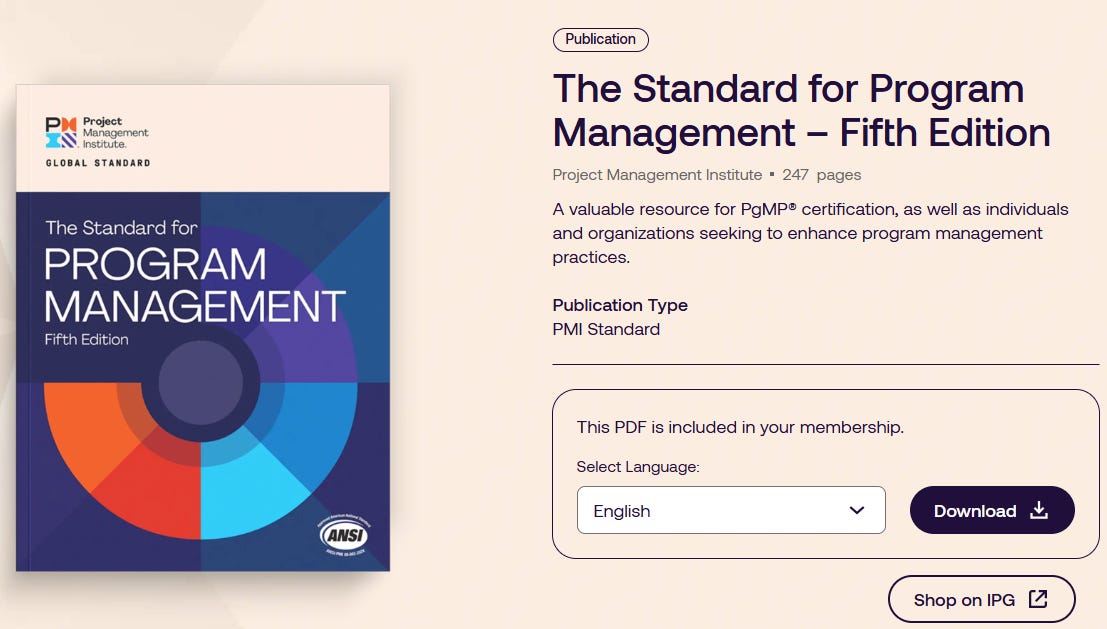Click the Program Management book cover thumbnail
Viewport: 1107px width, 629px height.
pyautogui.click(x=203, y=328)
